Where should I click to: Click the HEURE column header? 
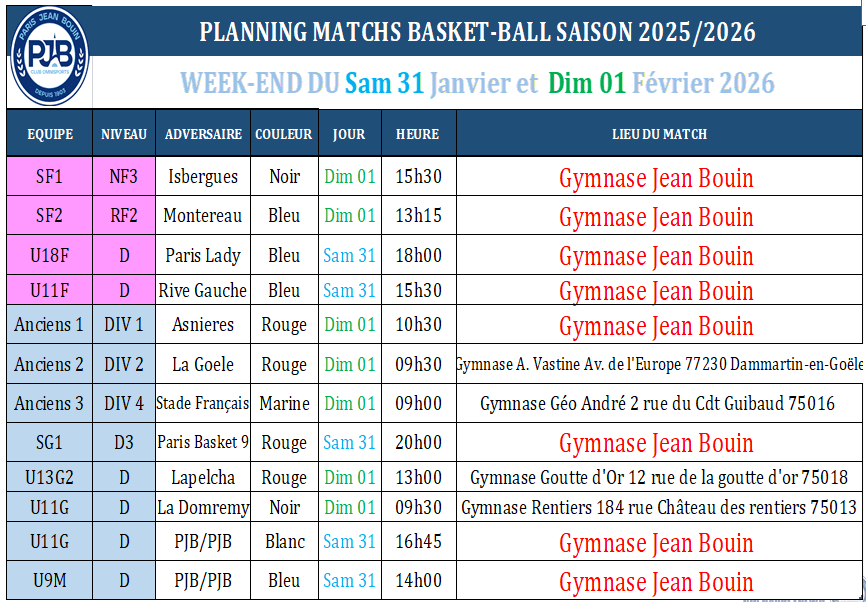[417, 134]
